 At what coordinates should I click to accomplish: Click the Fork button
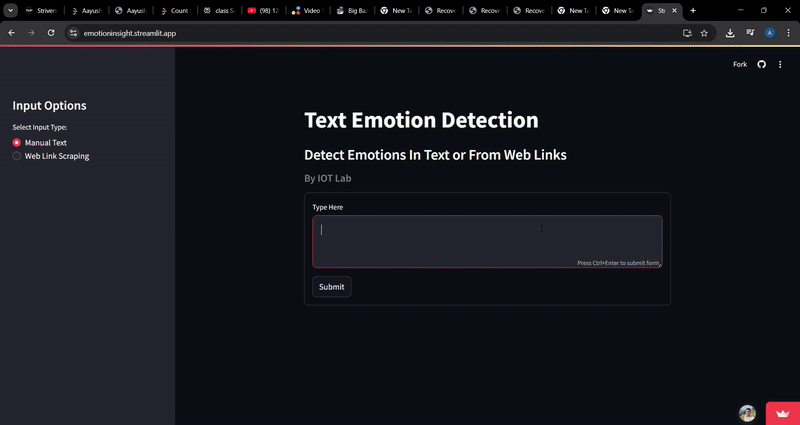coord(740,64)
